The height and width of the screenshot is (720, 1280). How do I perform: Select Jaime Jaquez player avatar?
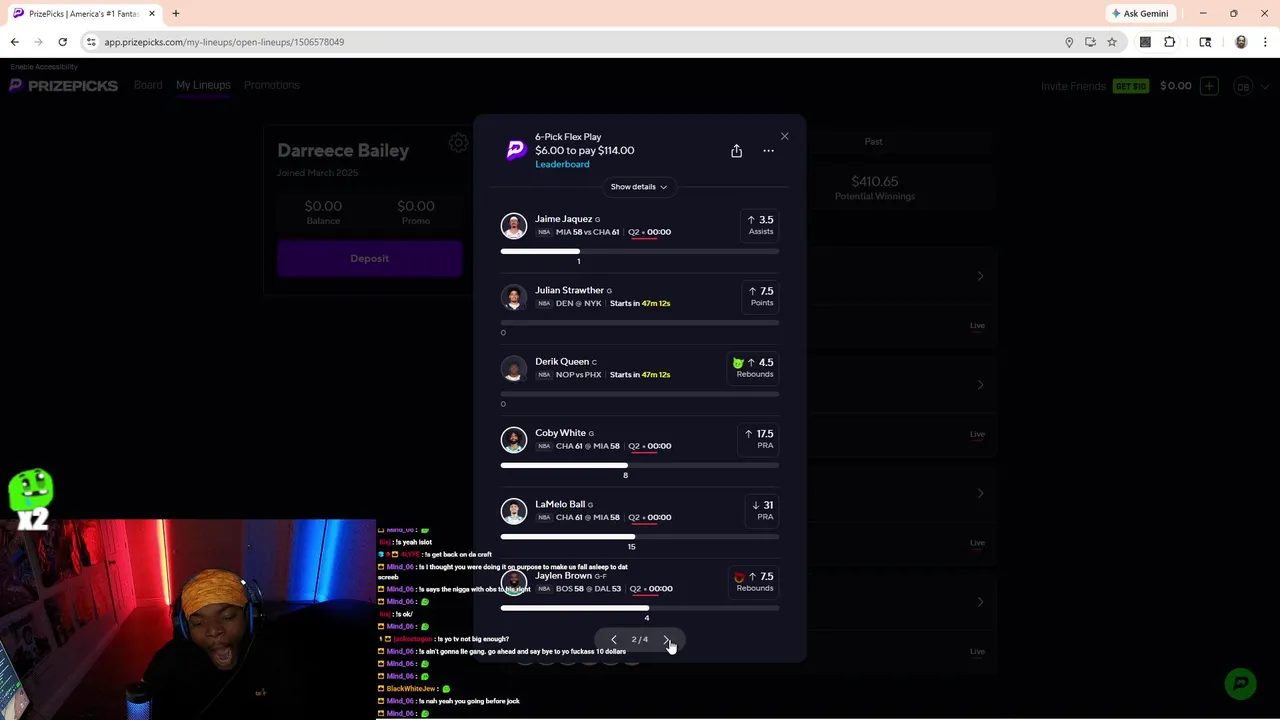(514, 226)
